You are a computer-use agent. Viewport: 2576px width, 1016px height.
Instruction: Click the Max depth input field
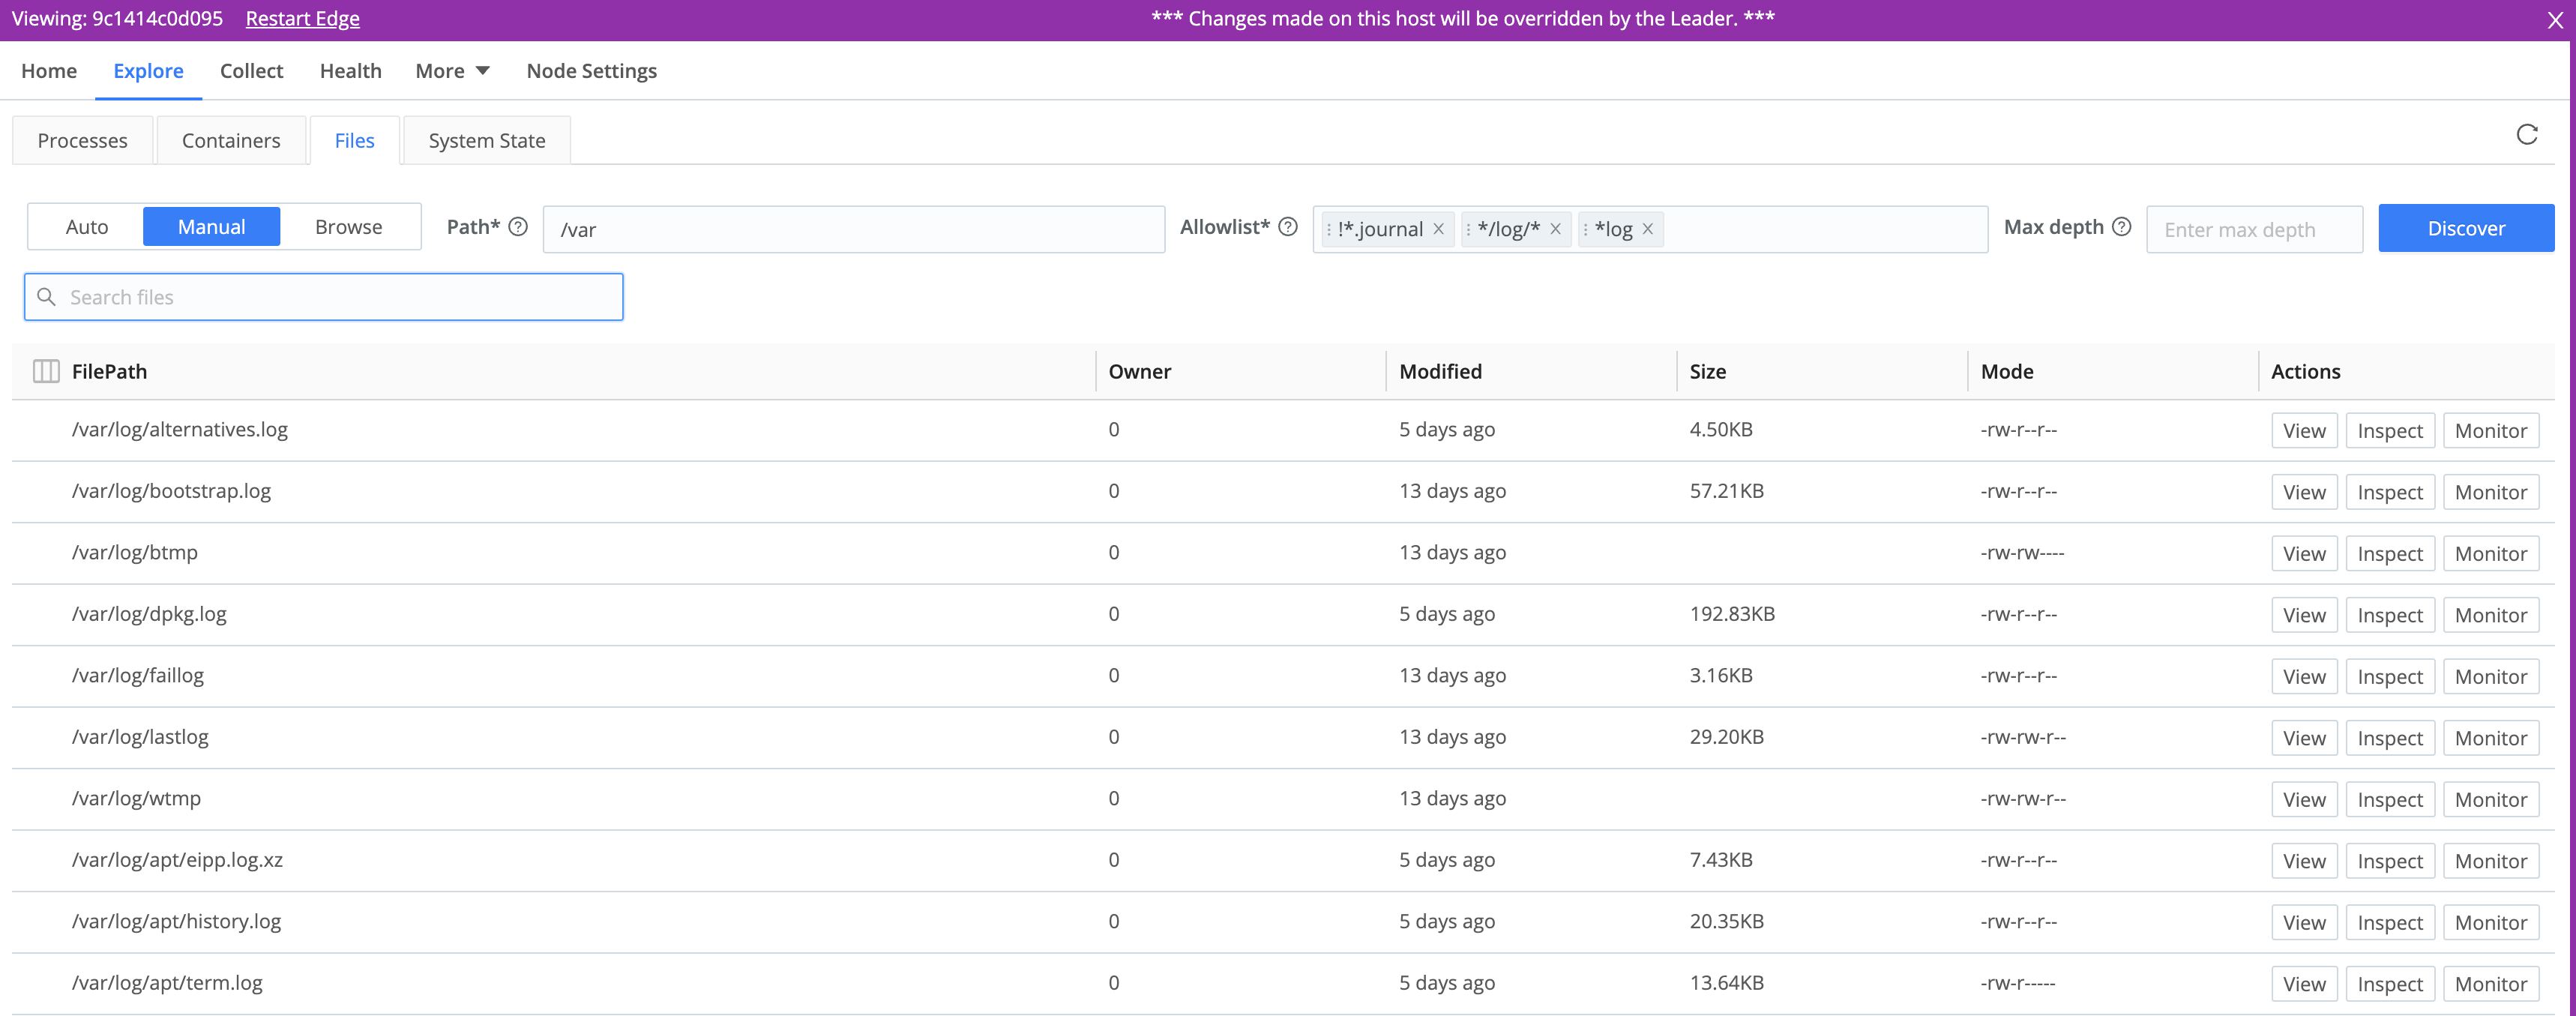click(2254, 229)
